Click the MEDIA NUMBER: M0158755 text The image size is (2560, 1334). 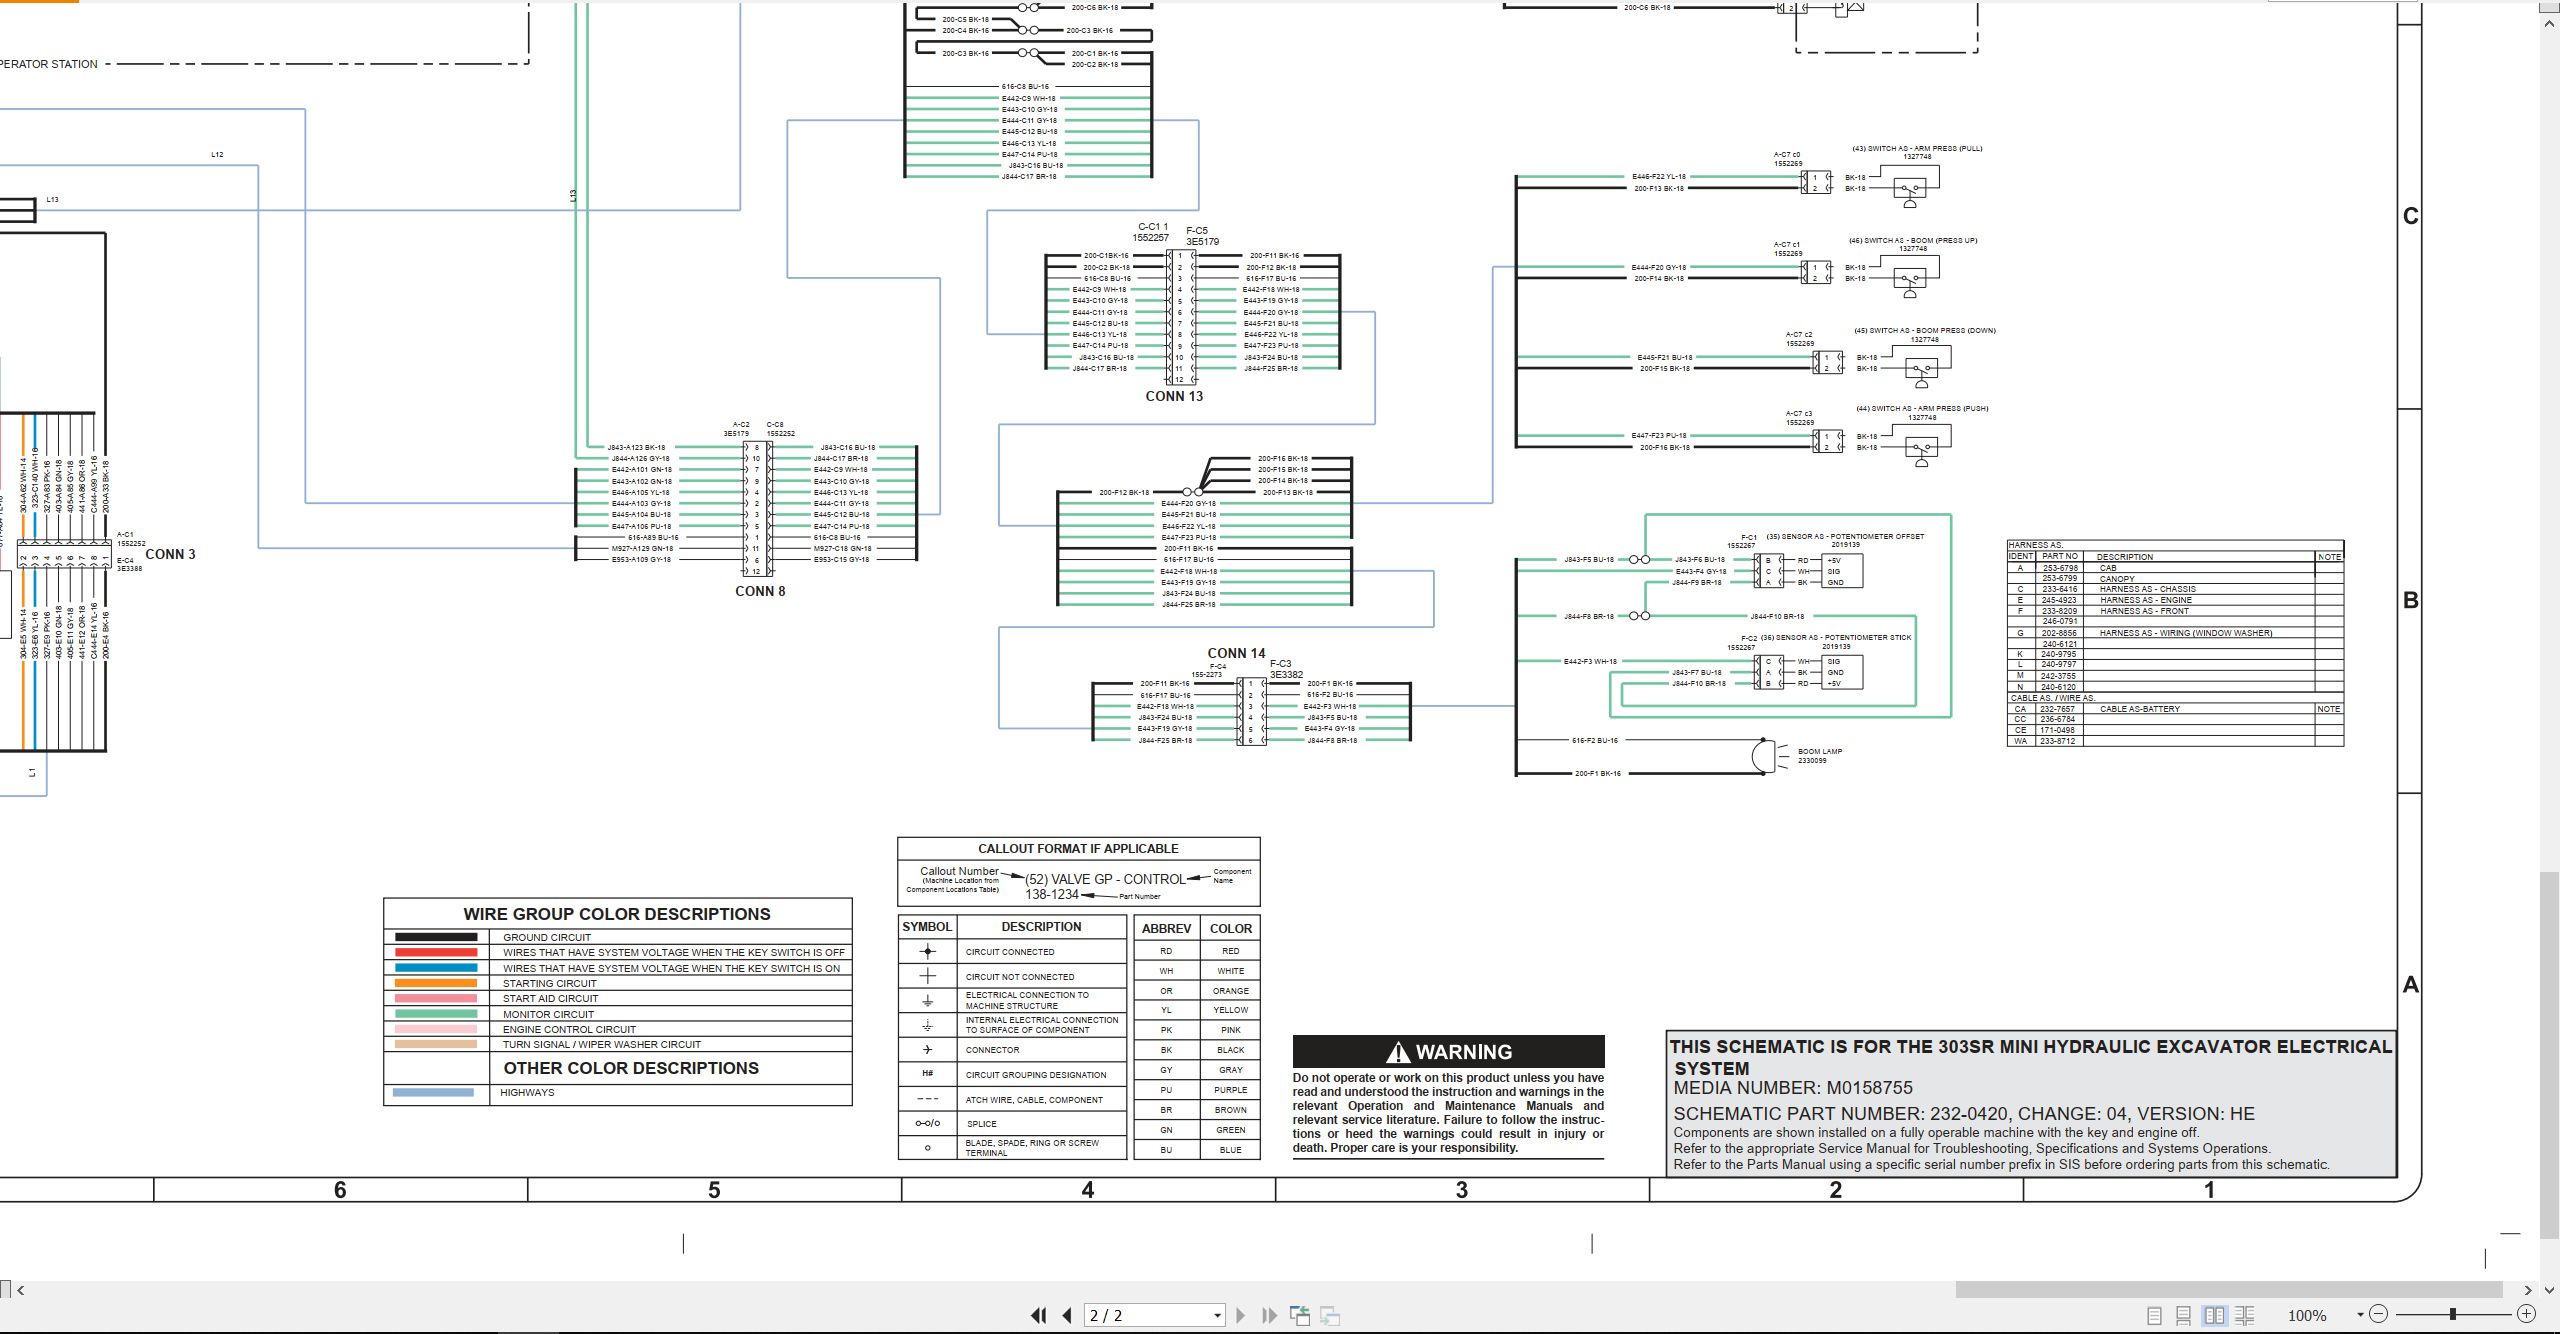click(1793, 1088)
